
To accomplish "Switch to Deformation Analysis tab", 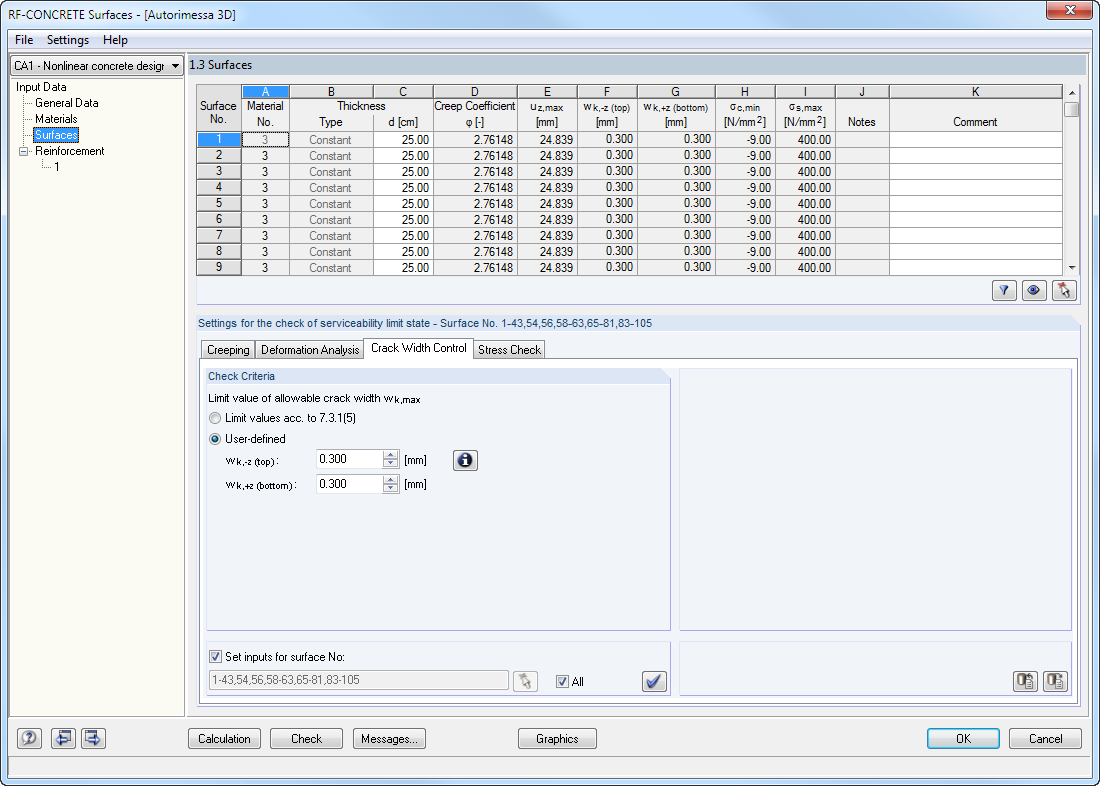I will [x=310, y=349].
